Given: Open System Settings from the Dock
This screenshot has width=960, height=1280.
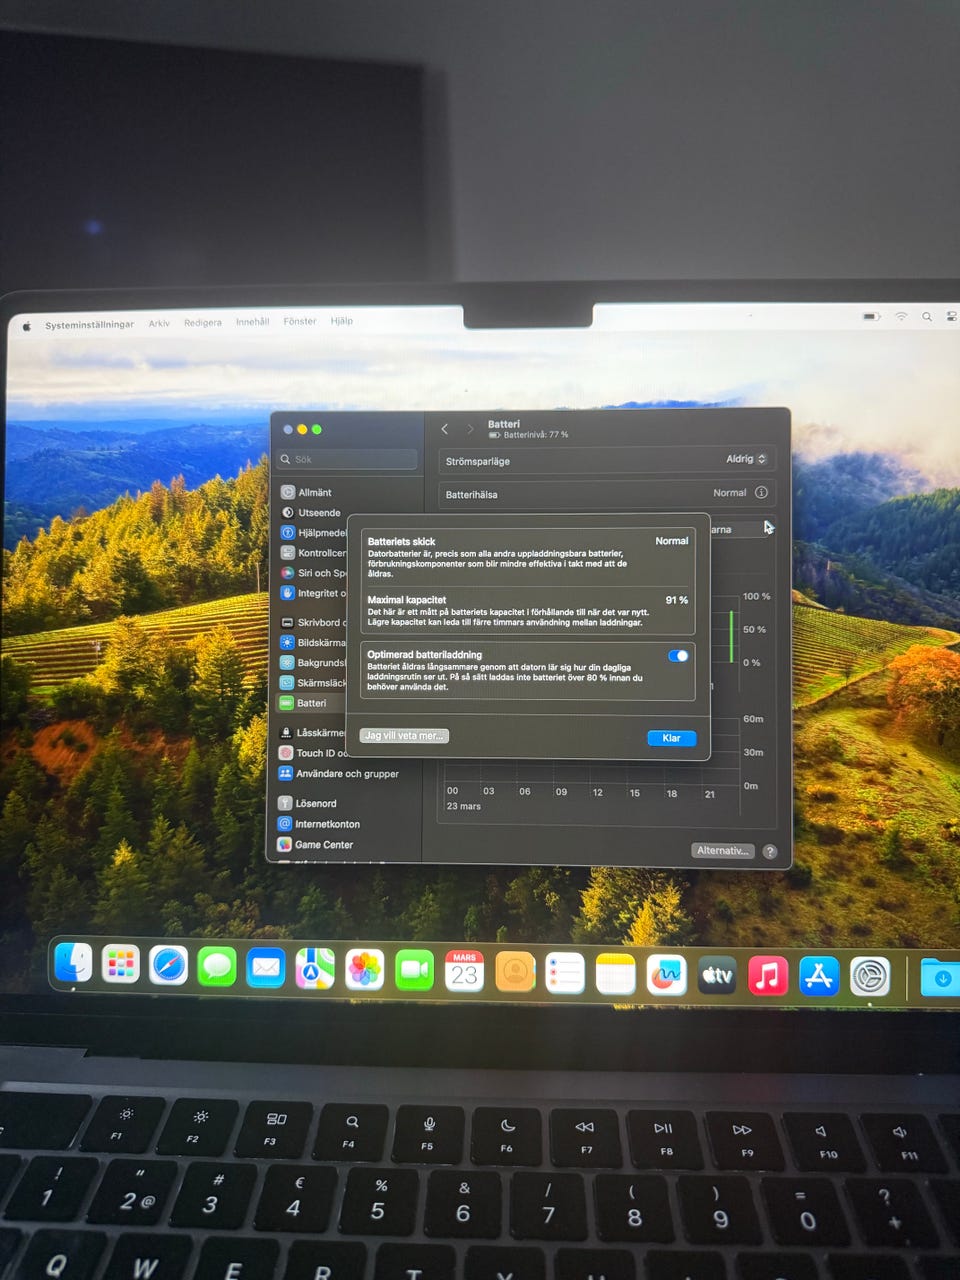Looking at the screenshot, I should [x=870, y=976].
